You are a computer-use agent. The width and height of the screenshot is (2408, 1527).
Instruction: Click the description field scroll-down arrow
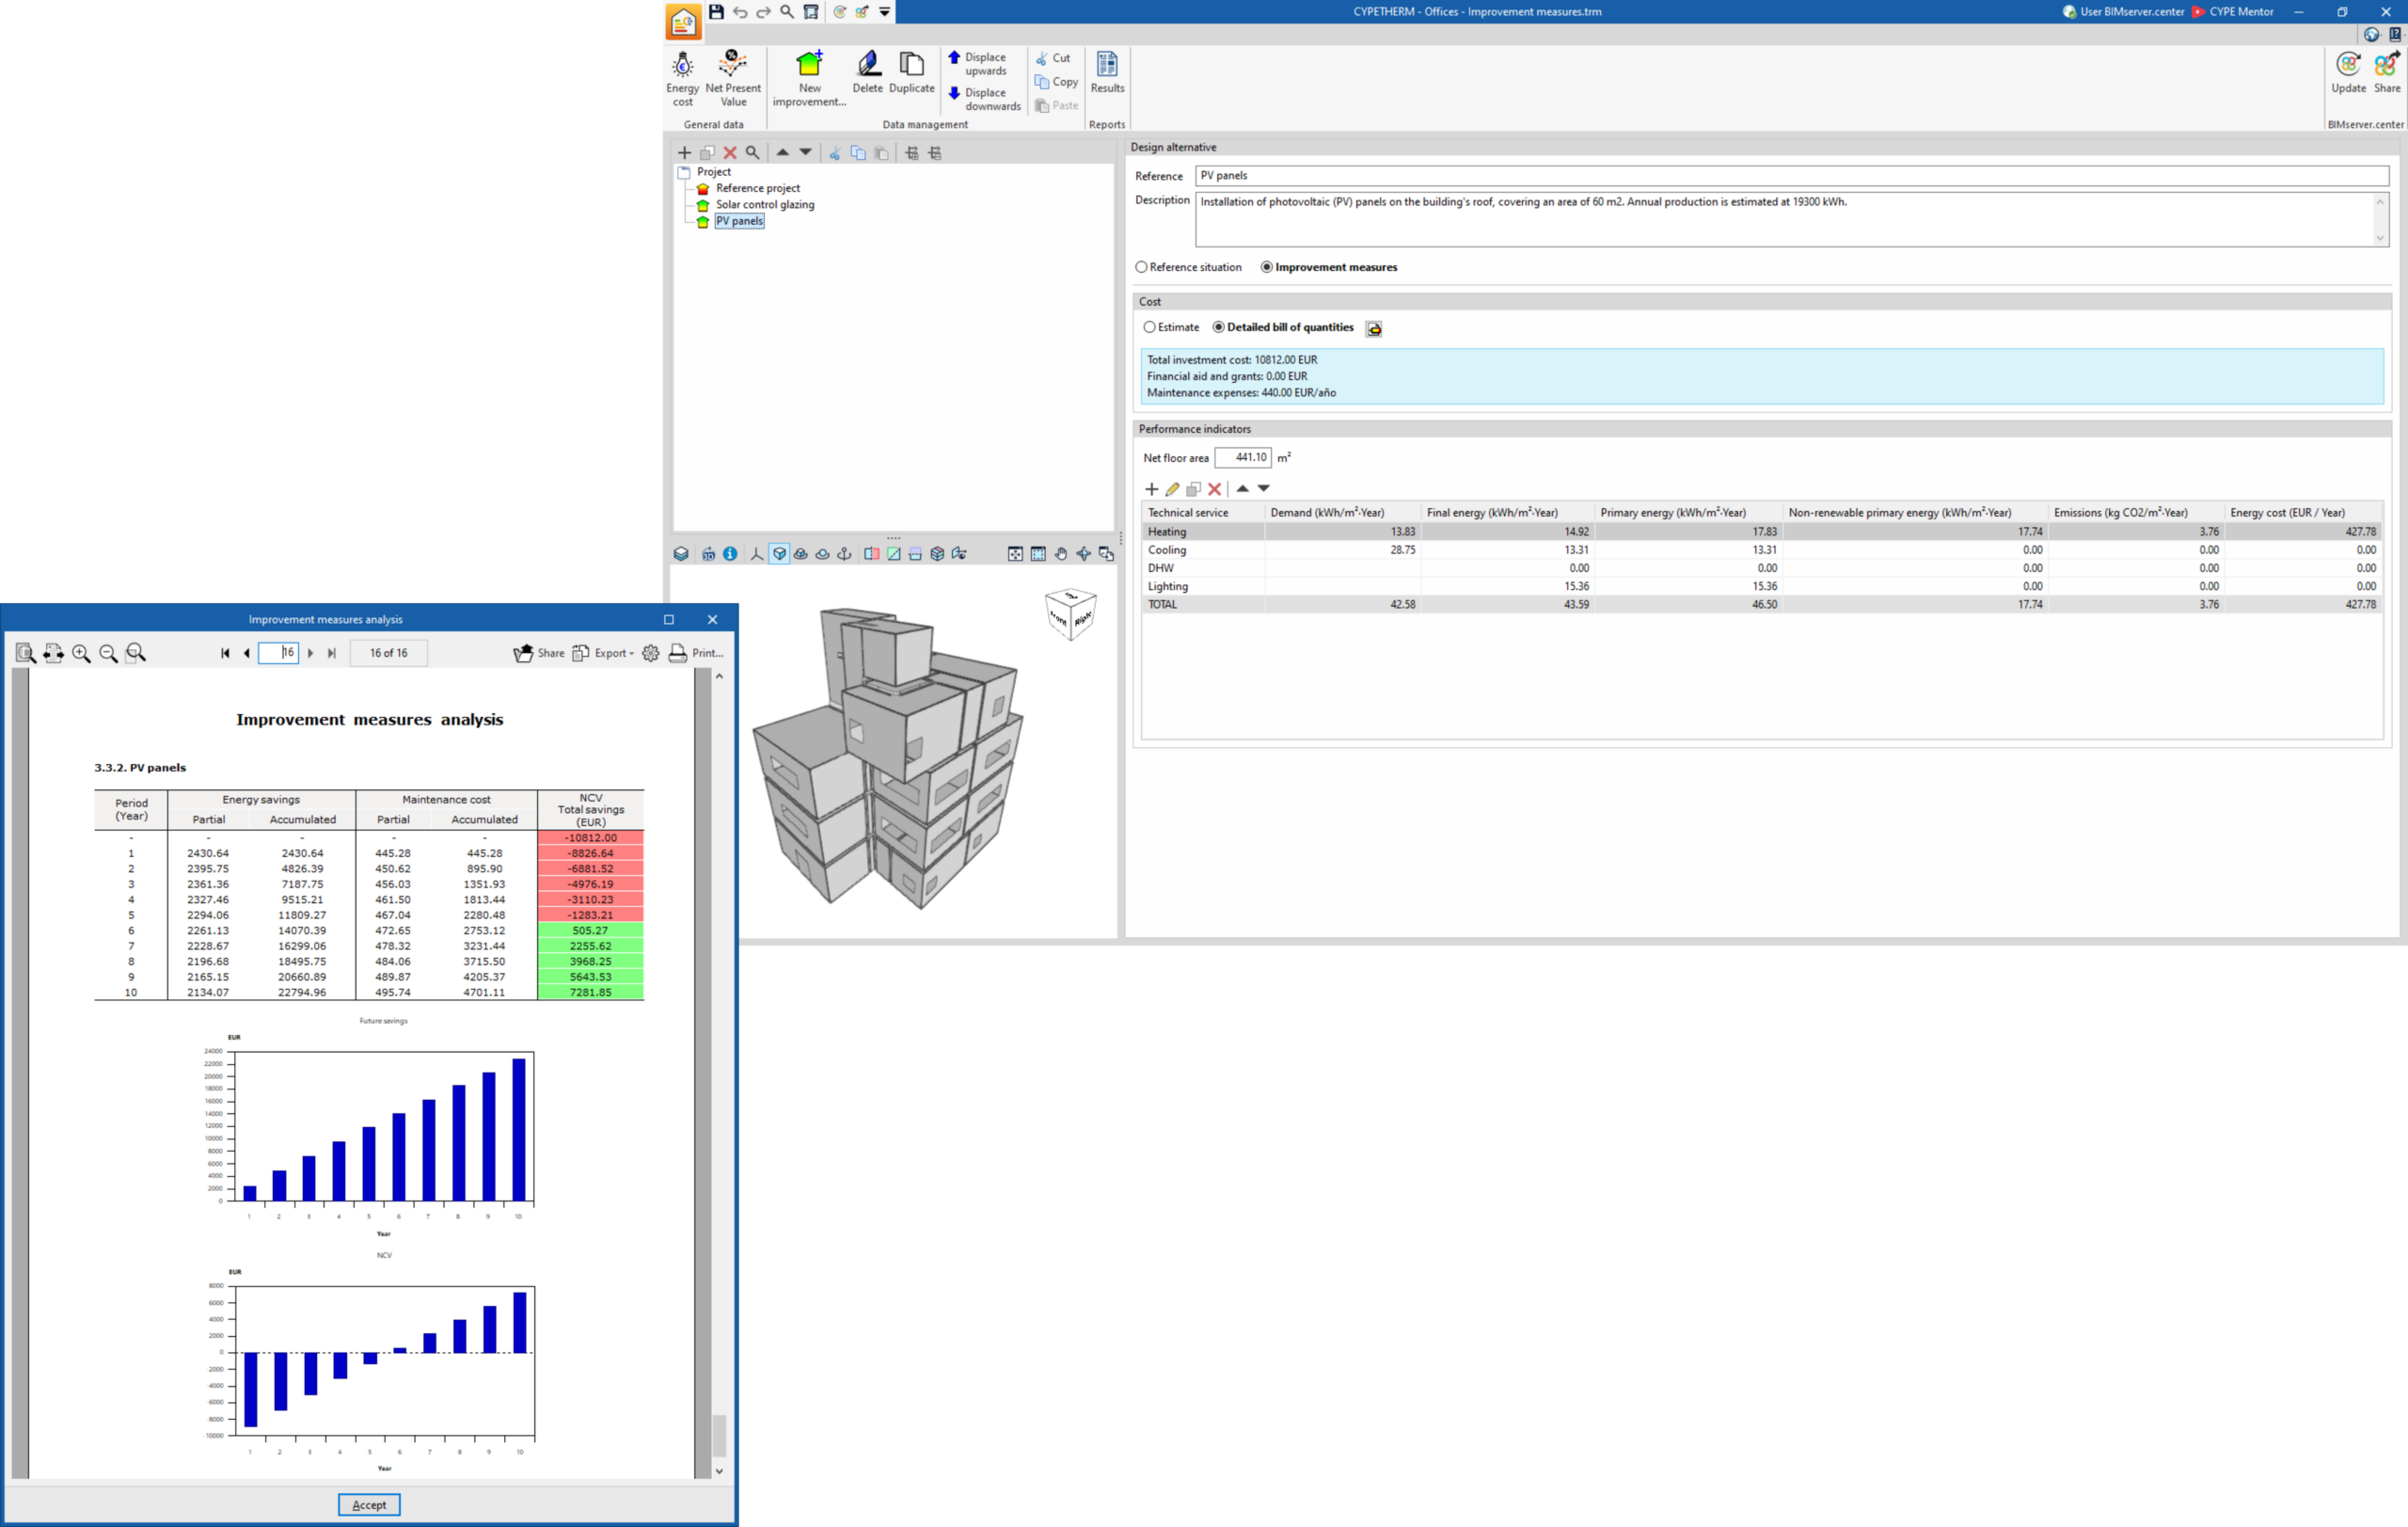coord(2379,238)
